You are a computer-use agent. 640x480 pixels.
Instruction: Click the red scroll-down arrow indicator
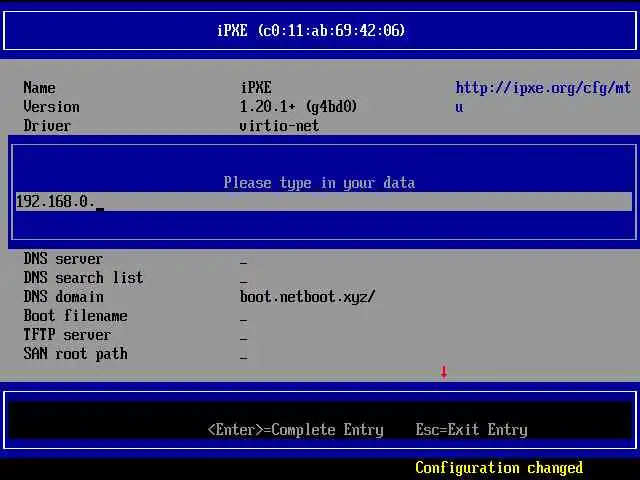[444, 372]
